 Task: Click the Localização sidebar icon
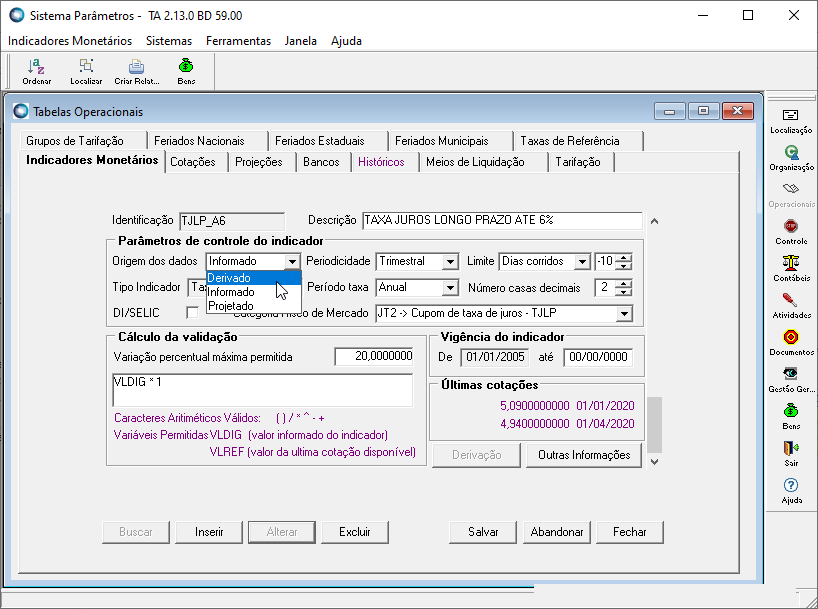tap(791, 121)
